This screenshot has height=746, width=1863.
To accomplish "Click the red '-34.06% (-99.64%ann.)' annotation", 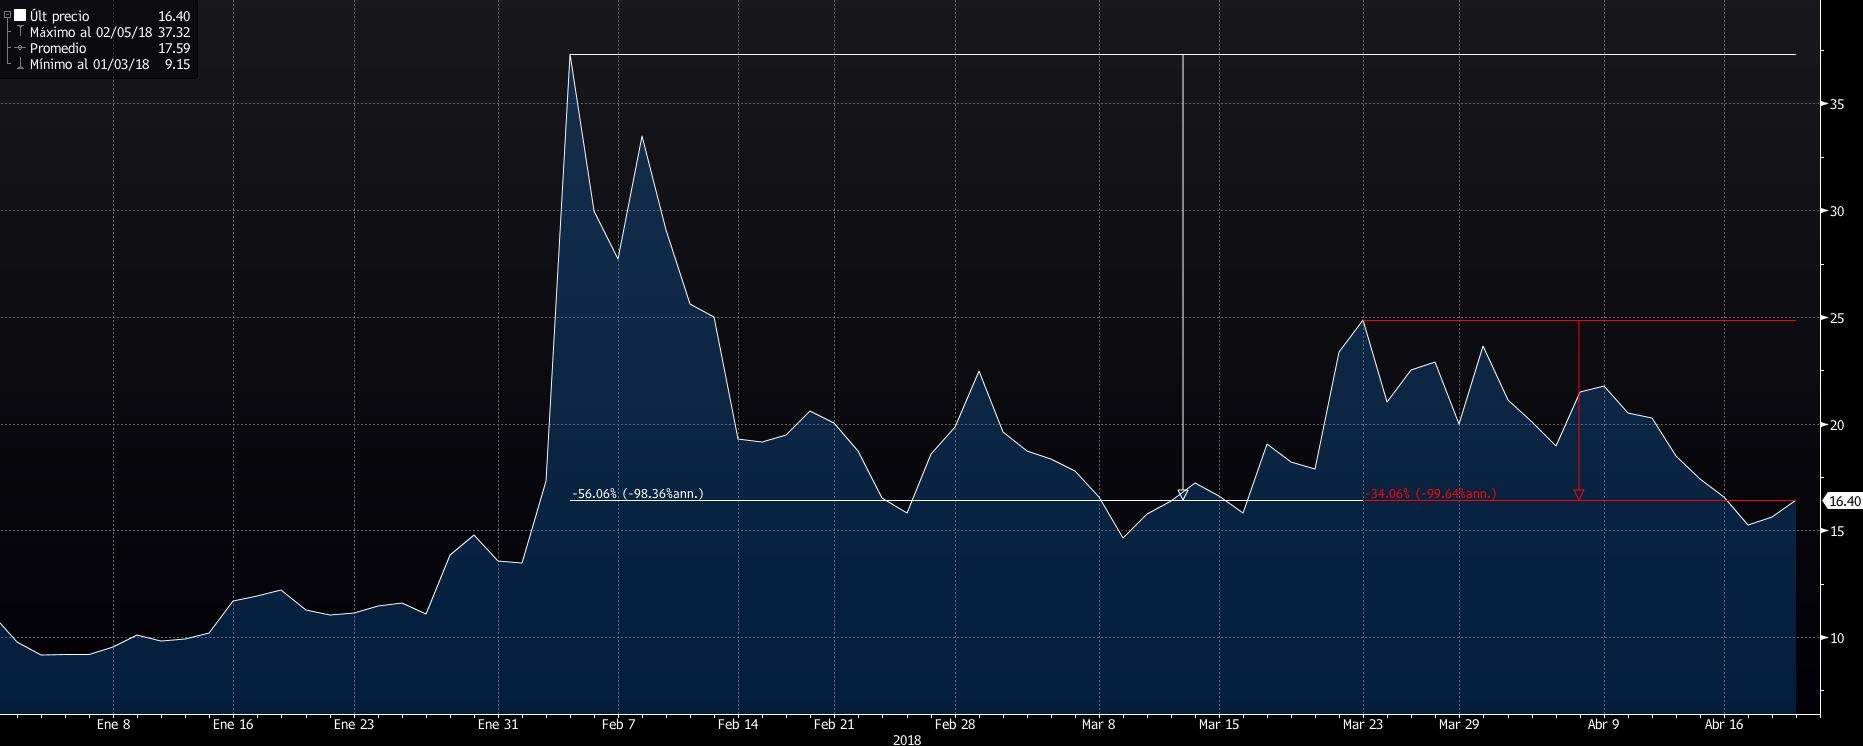I will pyautogui.click(x=1431, y=494).
